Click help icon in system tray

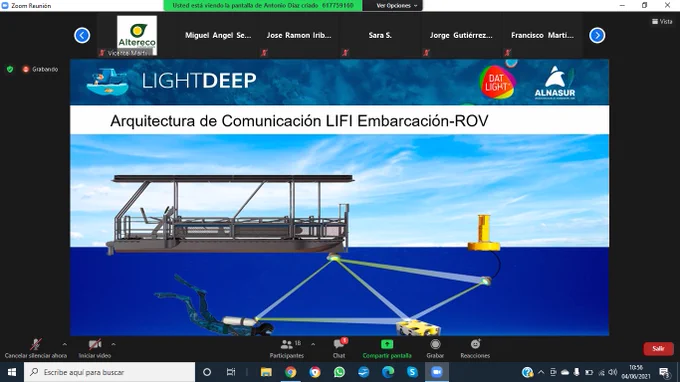coord(527,372)
